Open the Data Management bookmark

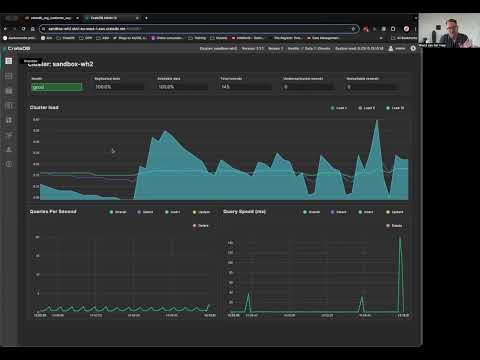[x=323, y=38]
